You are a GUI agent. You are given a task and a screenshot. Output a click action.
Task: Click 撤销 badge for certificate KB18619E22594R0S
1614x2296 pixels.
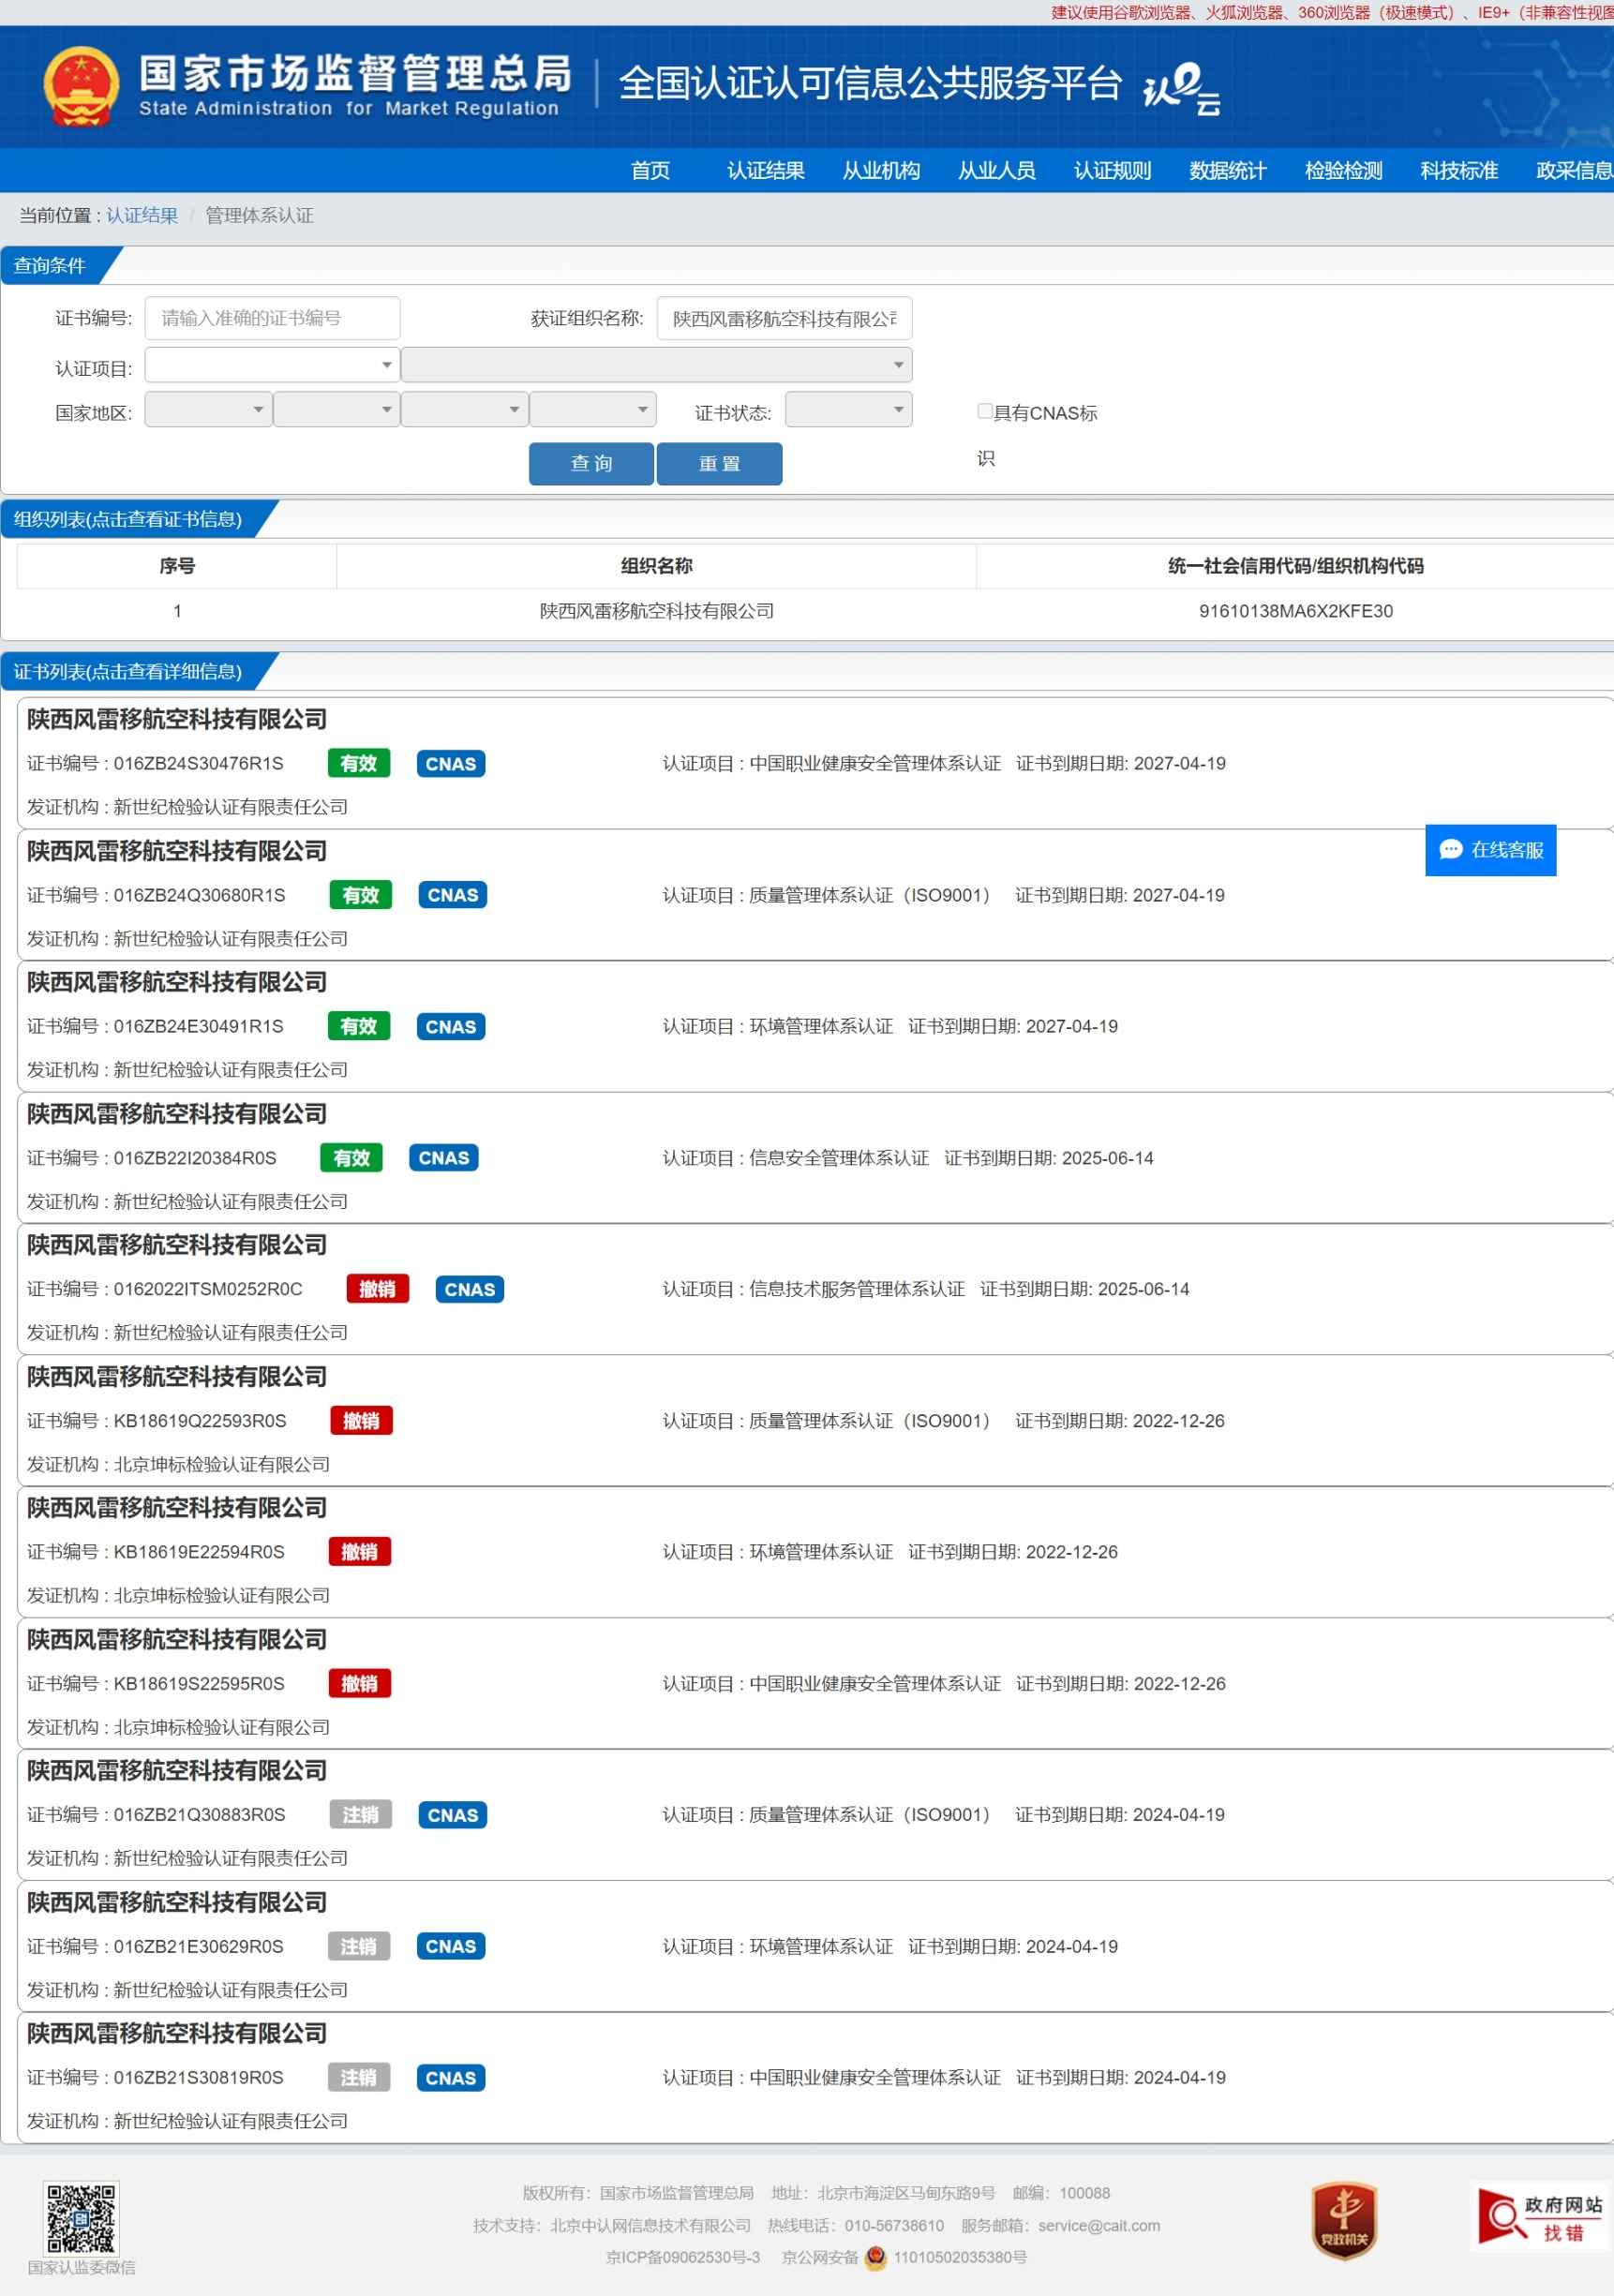[x=359, y=1552]
